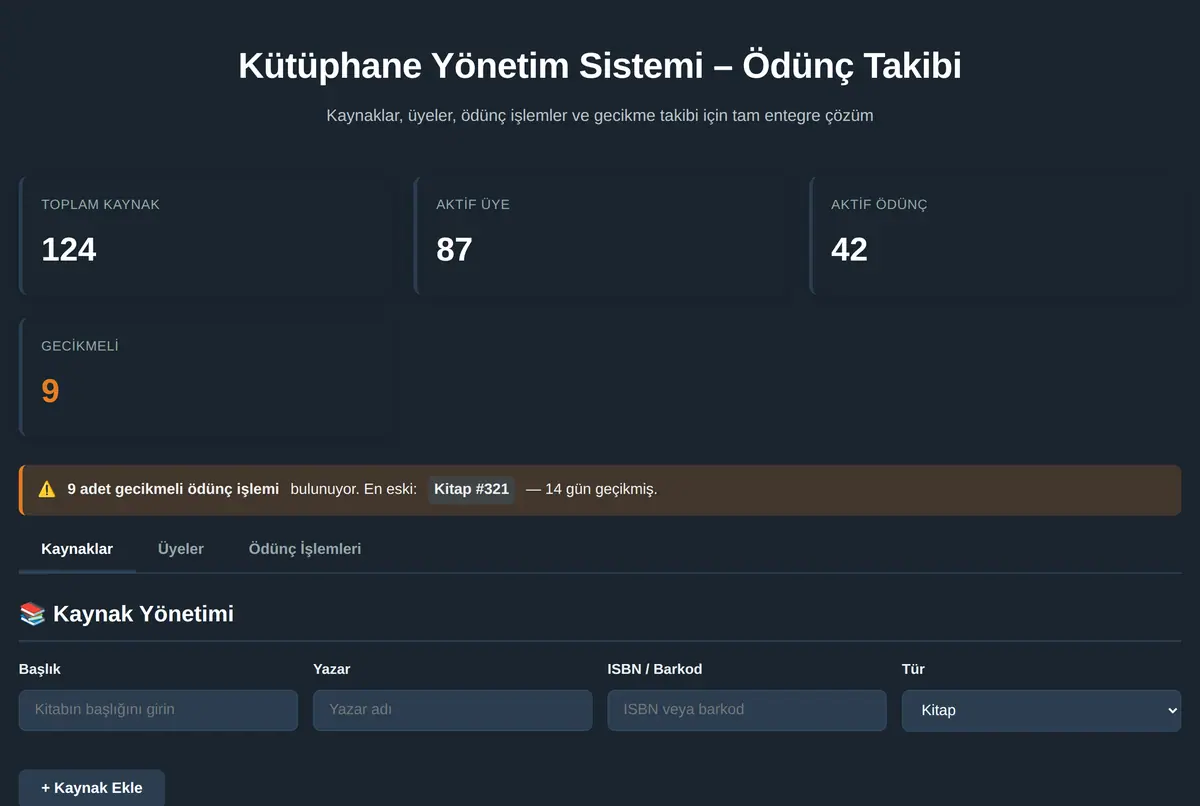Click the Kütüphane Yönetim Sistemi page title

600,67
